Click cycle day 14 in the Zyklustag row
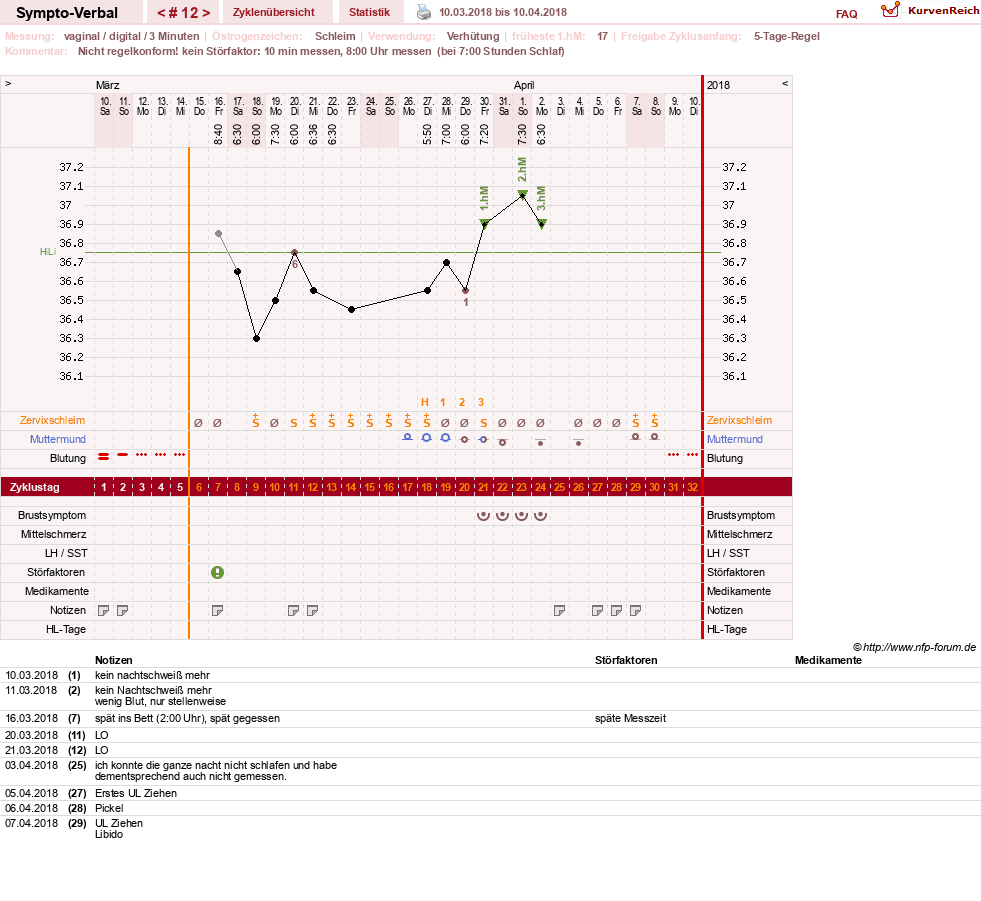Image resolution: width=981 pixels, height=901 pixels. [x=350, y=487]
